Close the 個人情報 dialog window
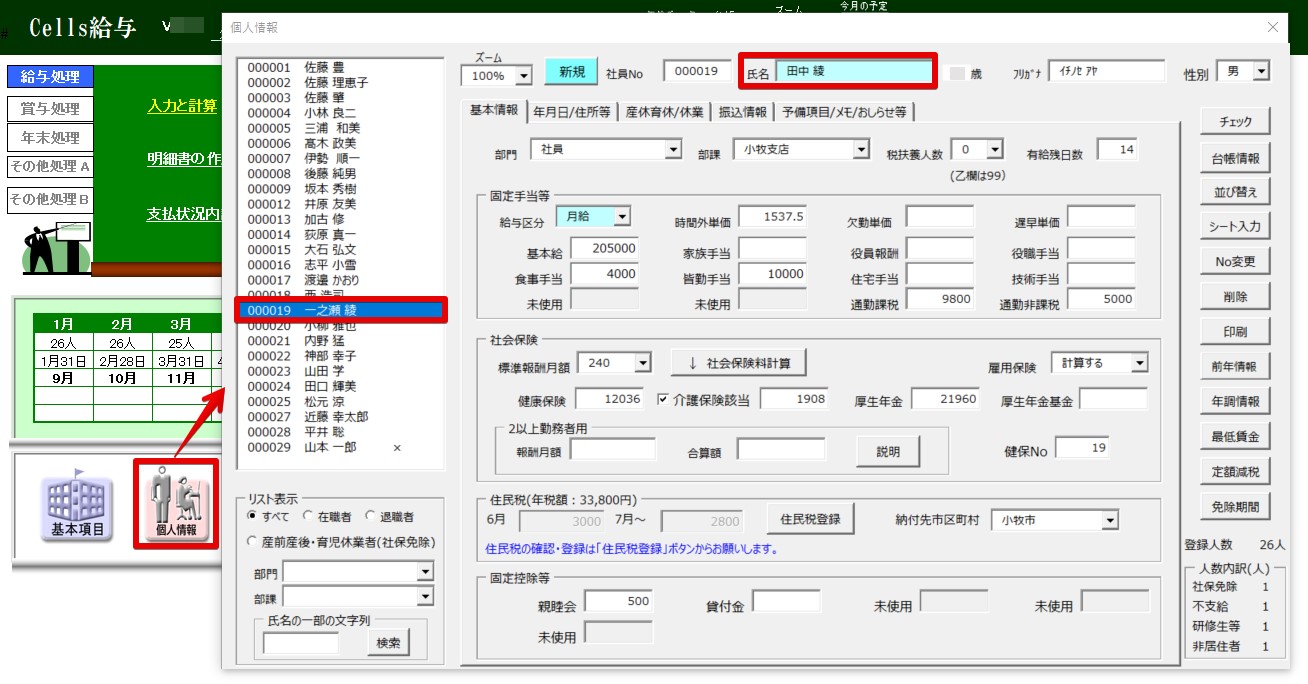The height and width of the screenshot is (684, 1308). point(1272,28)
